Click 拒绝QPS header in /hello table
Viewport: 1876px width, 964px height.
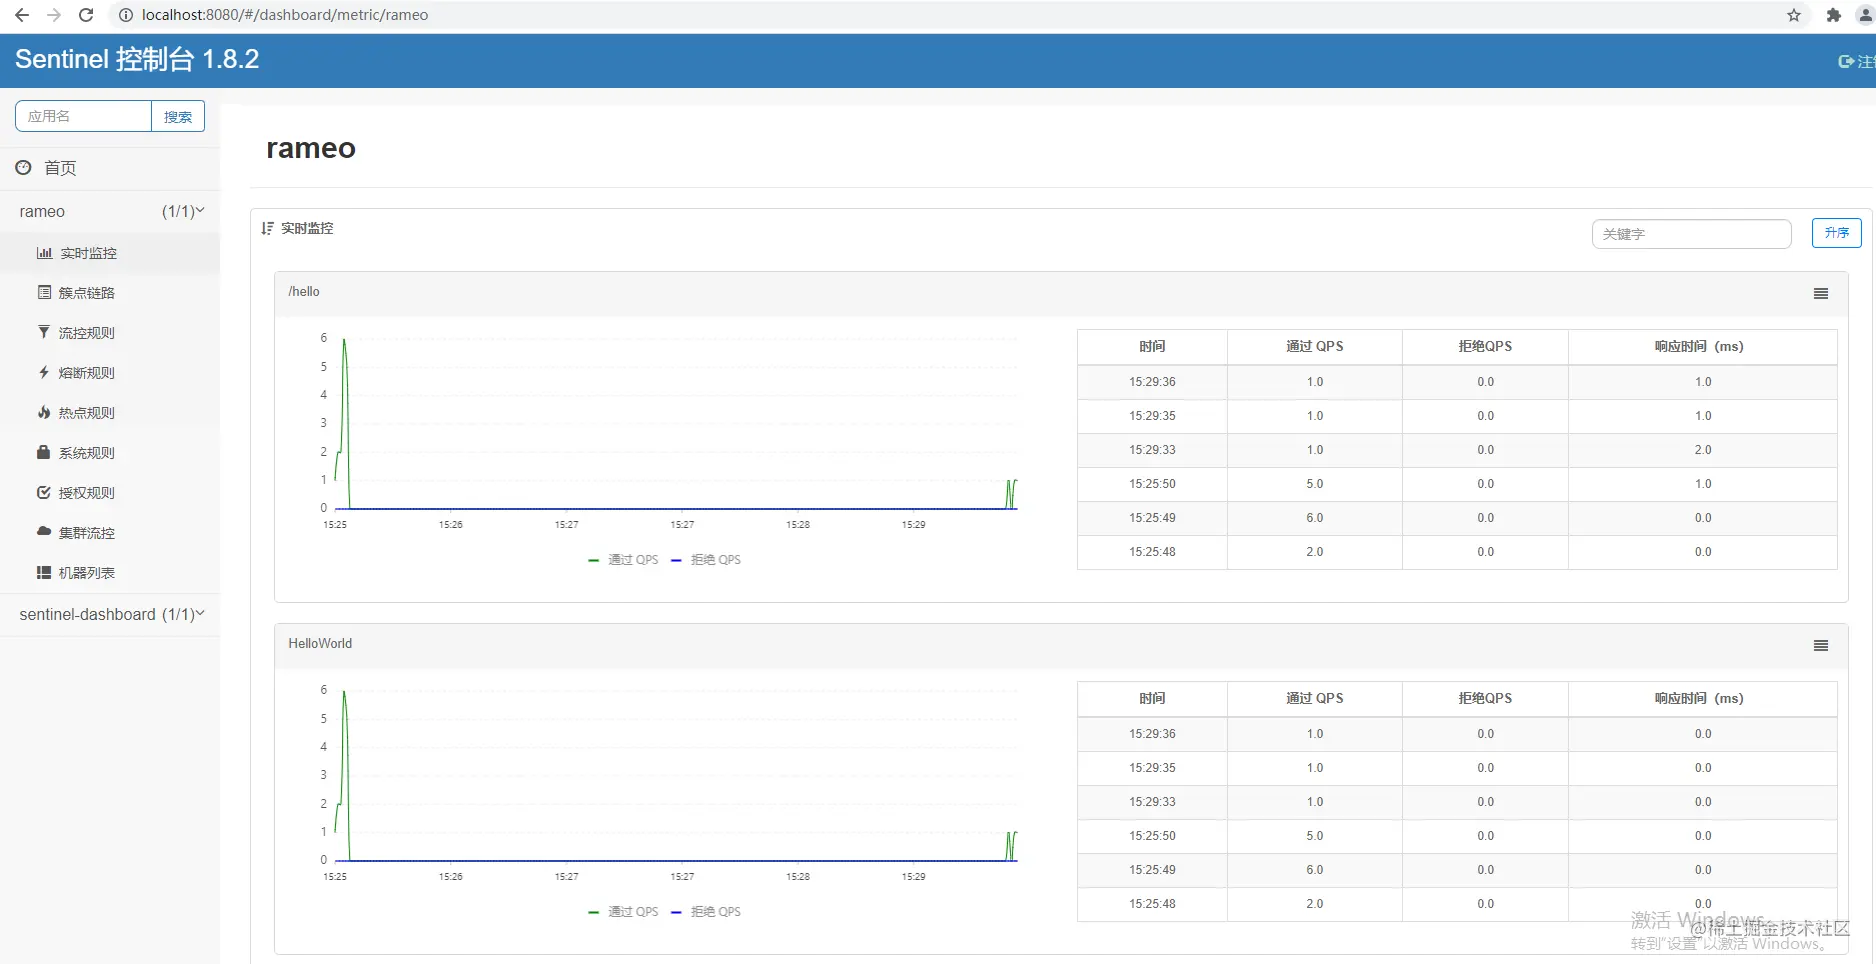(1485, 346)
